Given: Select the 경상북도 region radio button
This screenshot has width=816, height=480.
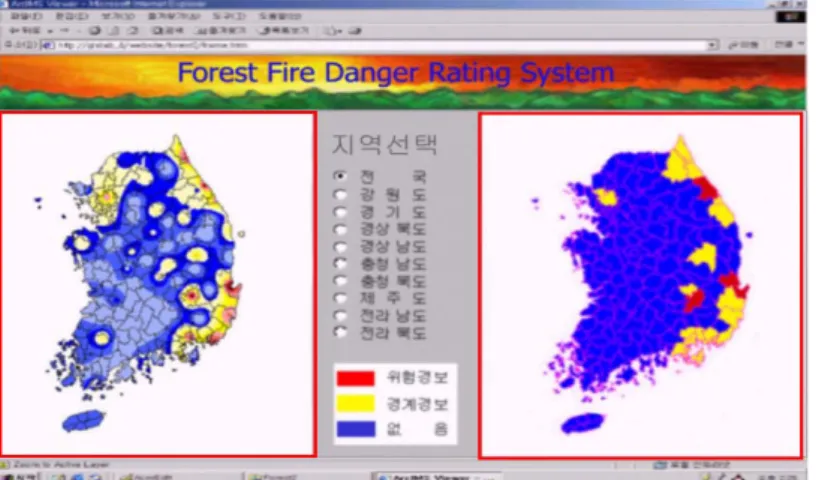Looking at the screenshot, I should click(340, 229).
